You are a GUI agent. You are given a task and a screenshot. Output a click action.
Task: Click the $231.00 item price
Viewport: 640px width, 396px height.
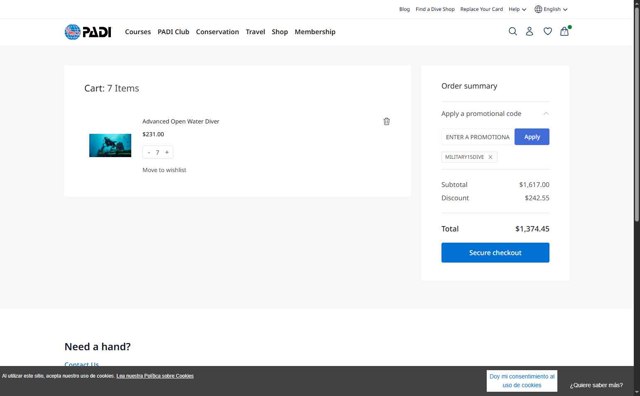pyautogui.click(x=153, y=134)
